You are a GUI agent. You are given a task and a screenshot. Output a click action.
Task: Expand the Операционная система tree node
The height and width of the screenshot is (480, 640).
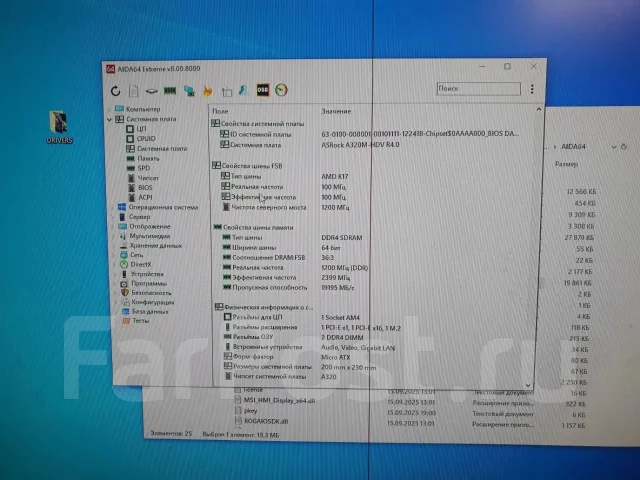pos(112,207)
